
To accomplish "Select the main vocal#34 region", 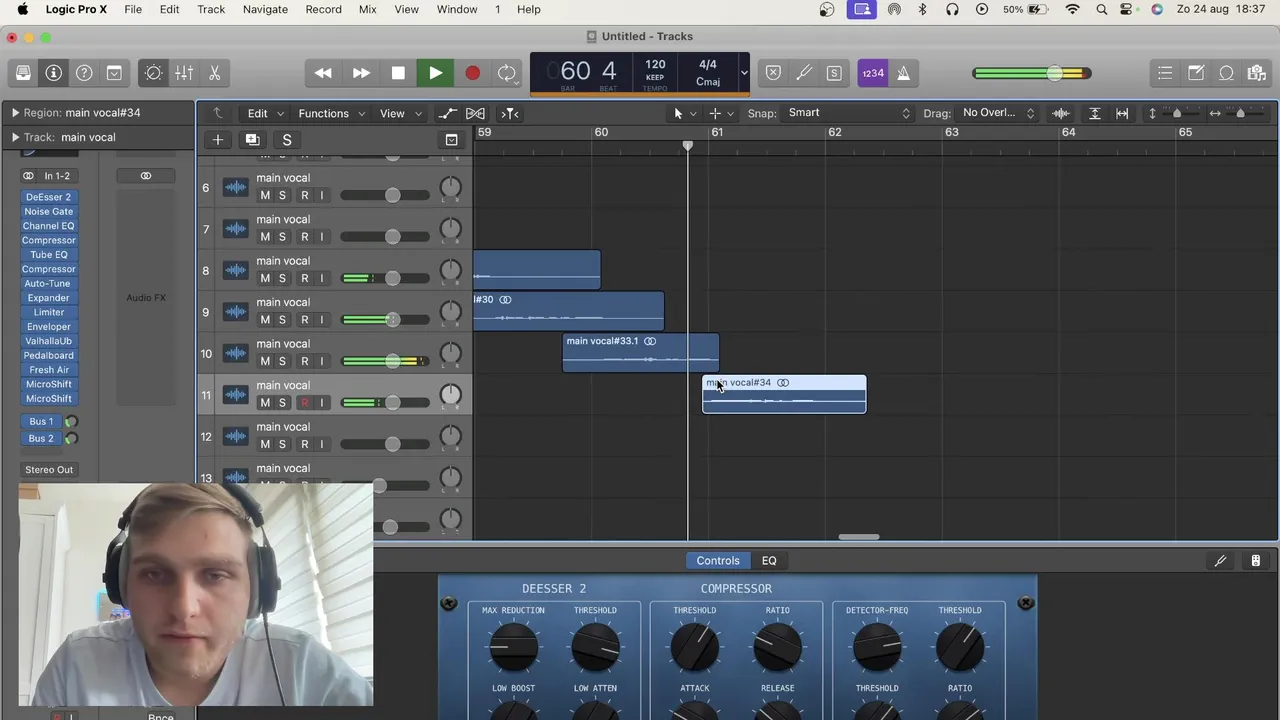I will tap(784, 394).
